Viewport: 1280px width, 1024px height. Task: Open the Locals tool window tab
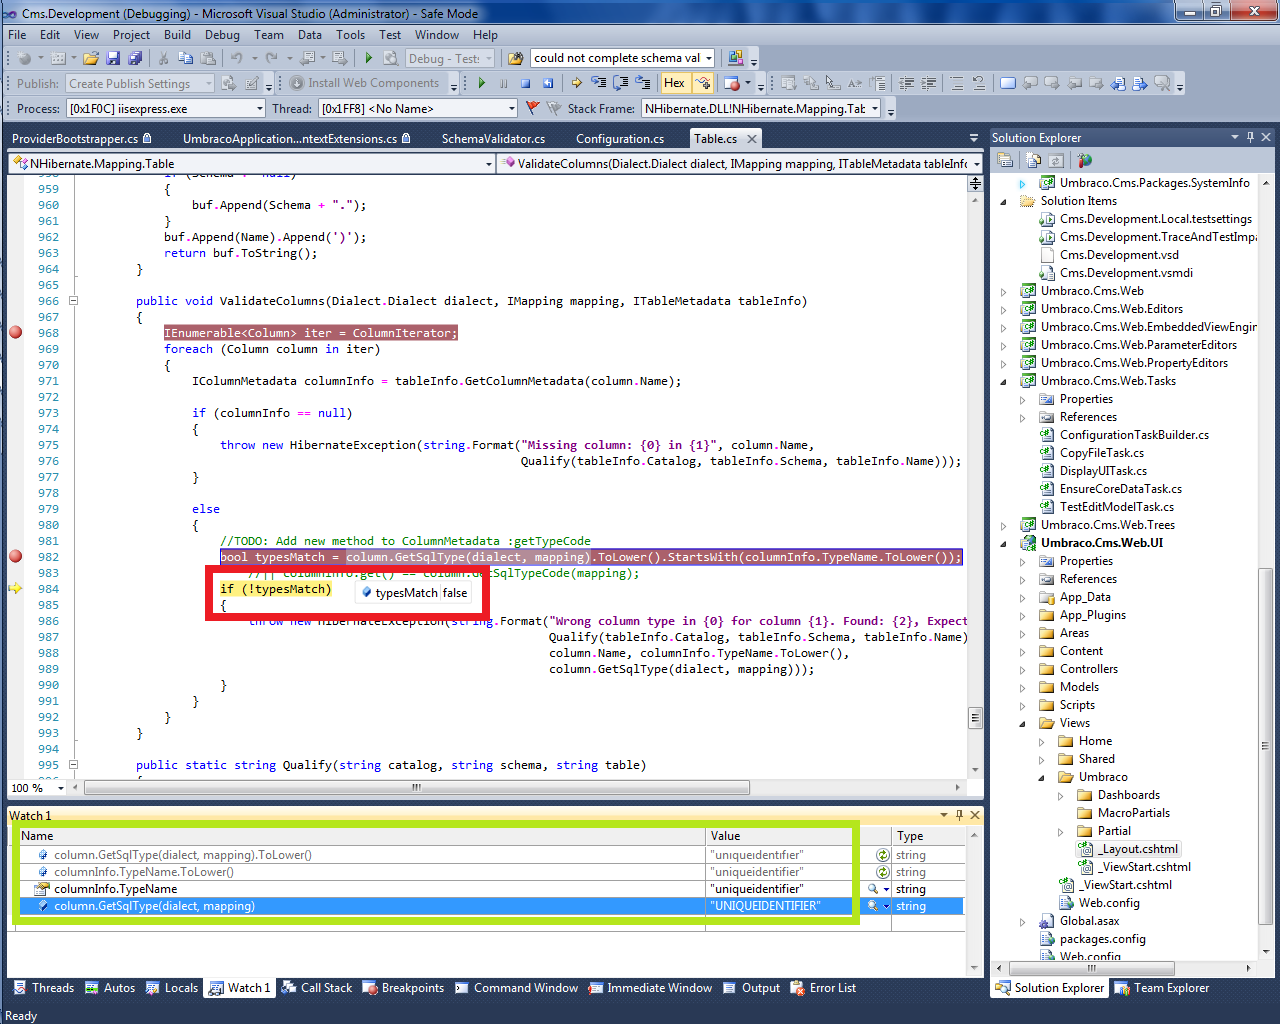(172, 988)
